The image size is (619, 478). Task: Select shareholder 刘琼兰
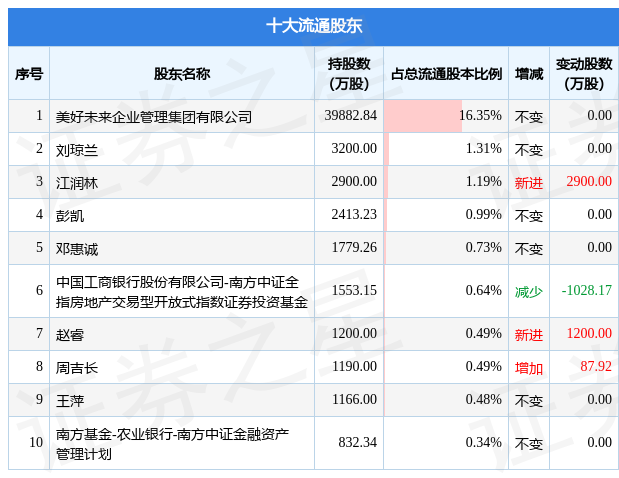coord(77,149)
